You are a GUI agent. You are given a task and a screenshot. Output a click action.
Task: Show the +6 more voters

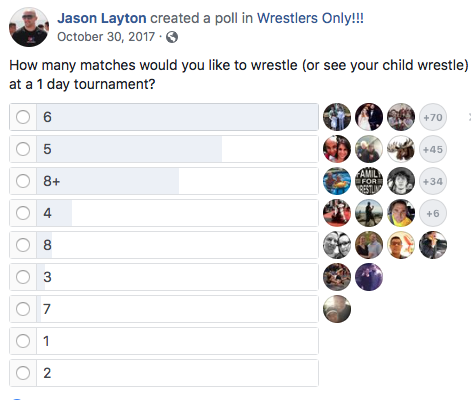[x=433, y=213]
